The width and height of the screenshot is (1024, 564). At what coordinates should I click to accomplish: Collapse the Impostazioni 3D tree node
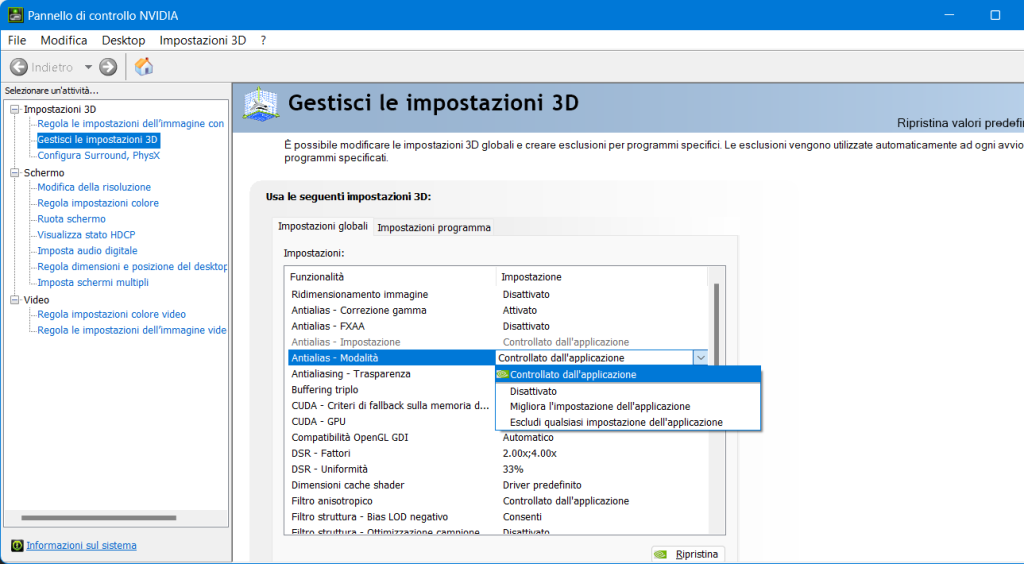[15, 109]
